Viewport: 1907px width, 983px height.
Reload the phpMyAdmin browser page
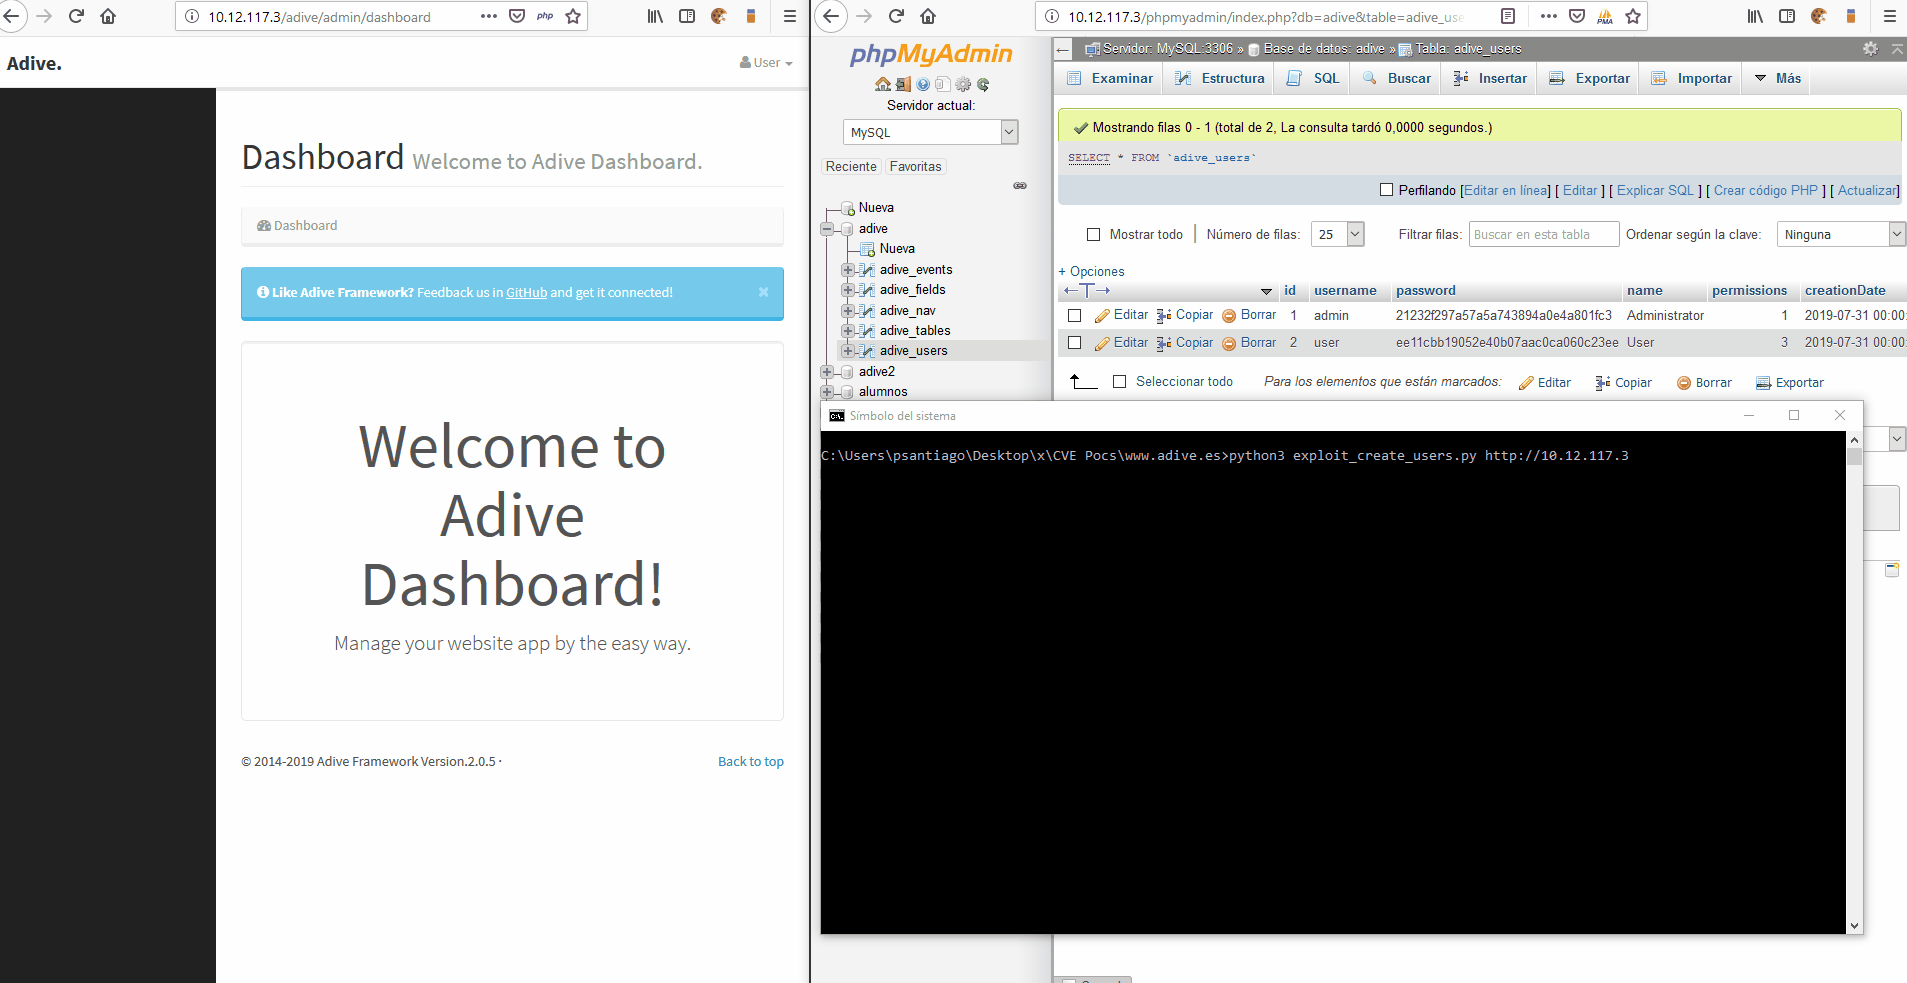pyautogui.click(x=896, y=16)
